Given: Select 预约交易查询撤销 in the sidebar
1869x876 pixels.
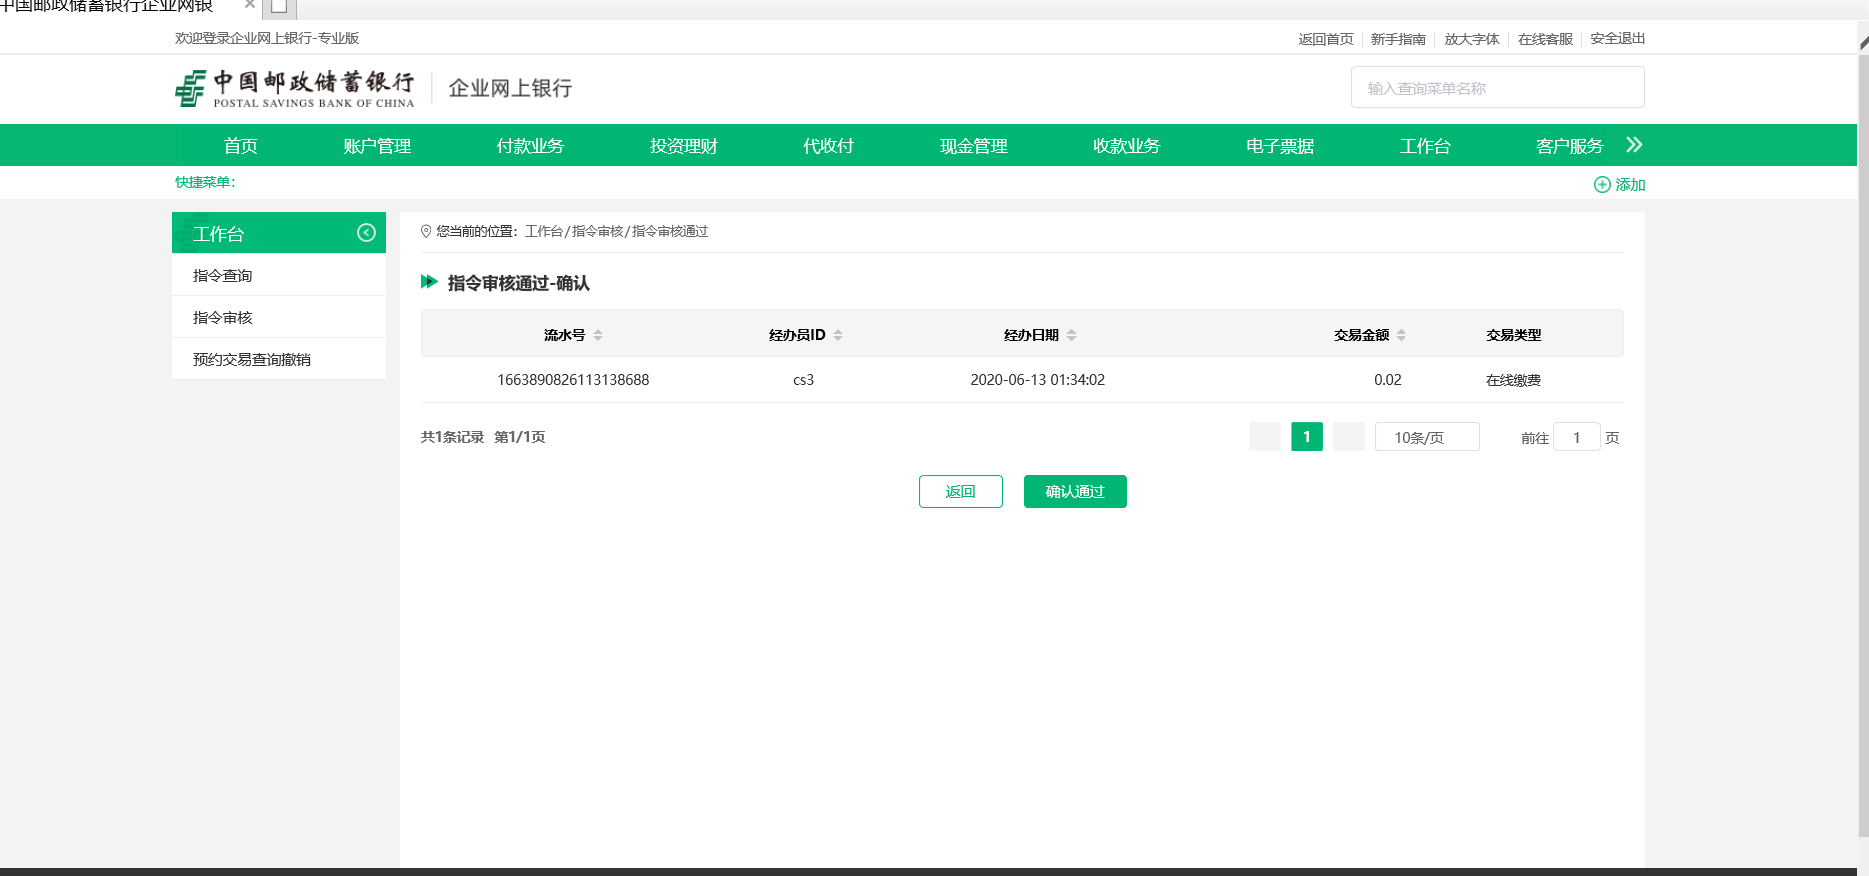Looking at the screenshot, I should (252, 359).
